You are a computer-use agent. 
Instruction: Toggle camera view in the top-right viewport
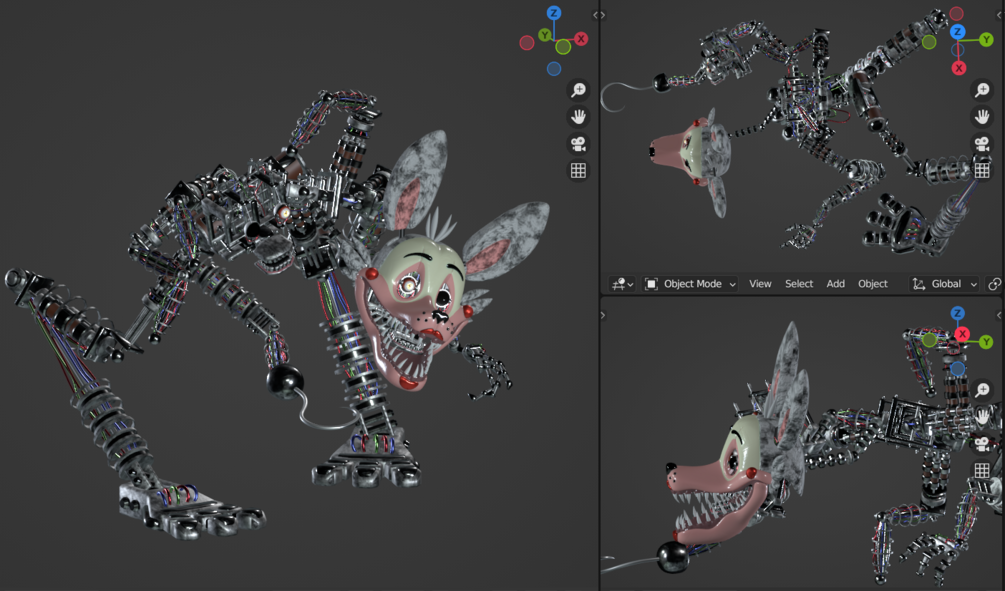point(982,144)
